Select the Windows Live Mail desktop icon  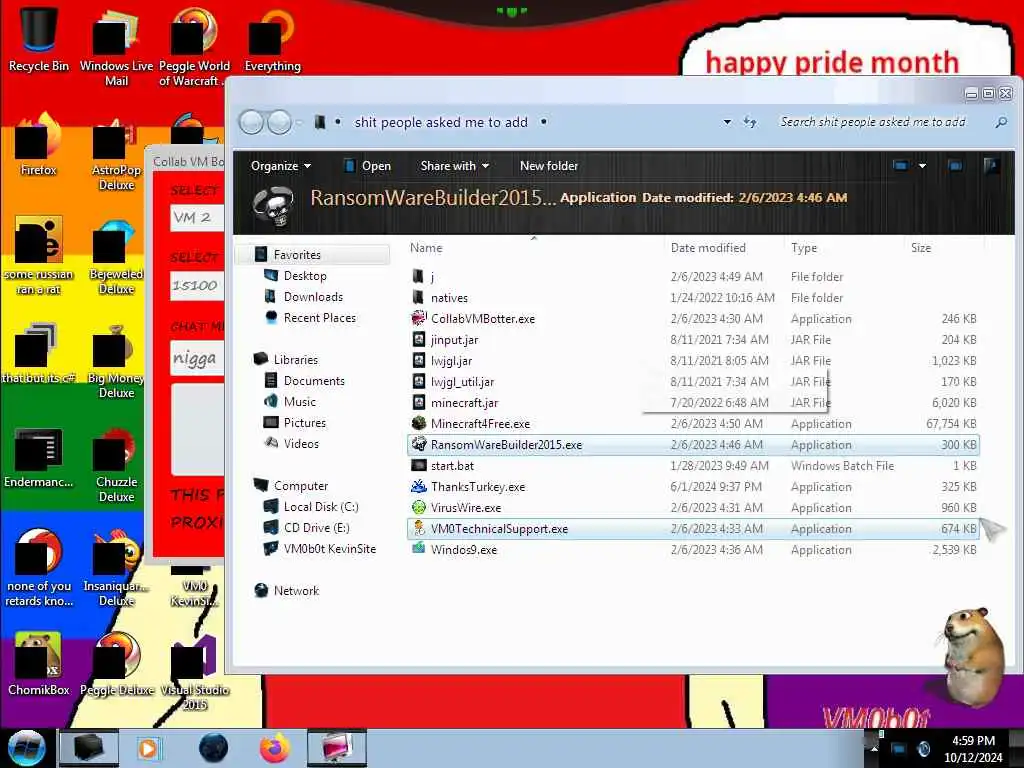pyautogui.click(x=116, y=46)
